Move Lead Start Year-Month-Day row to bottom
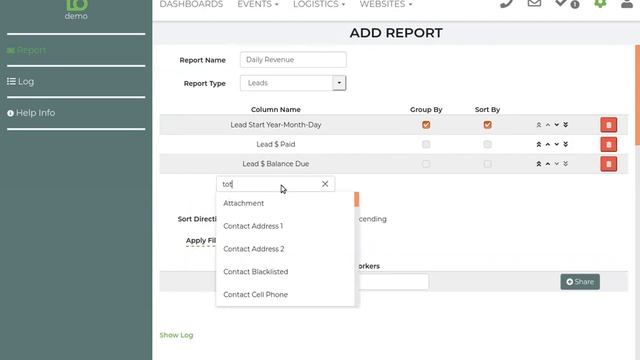The image size is (640, 360). (x=566, y=125)
